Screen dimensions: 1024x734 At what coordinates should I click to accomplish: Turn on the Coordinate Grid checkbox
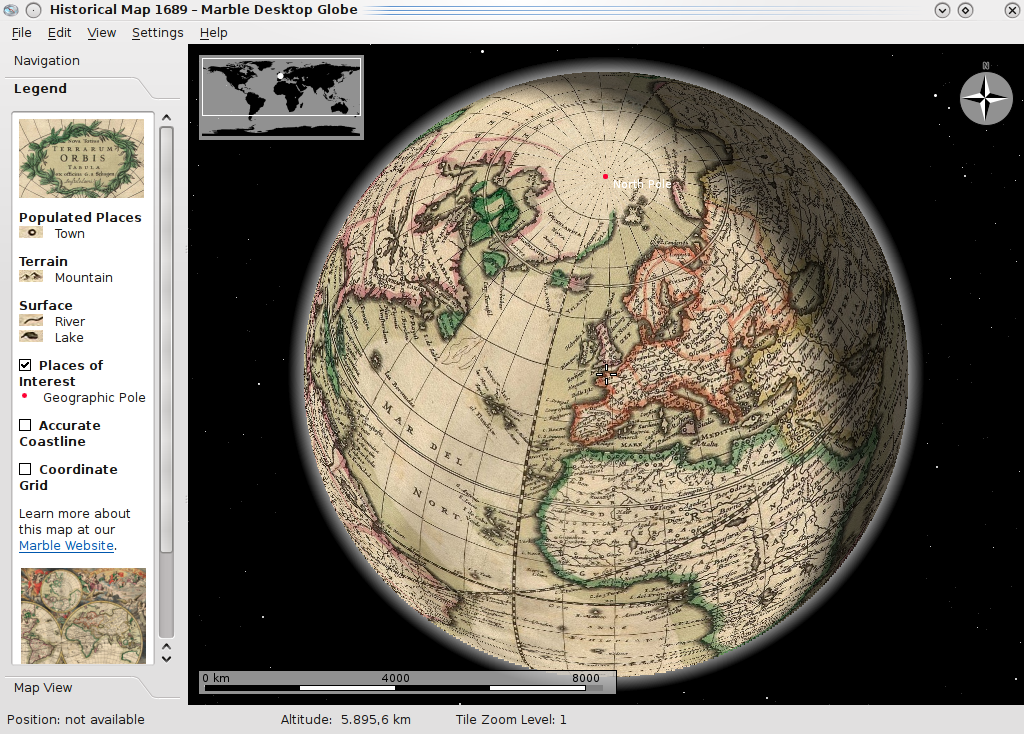tap(26, 469)
